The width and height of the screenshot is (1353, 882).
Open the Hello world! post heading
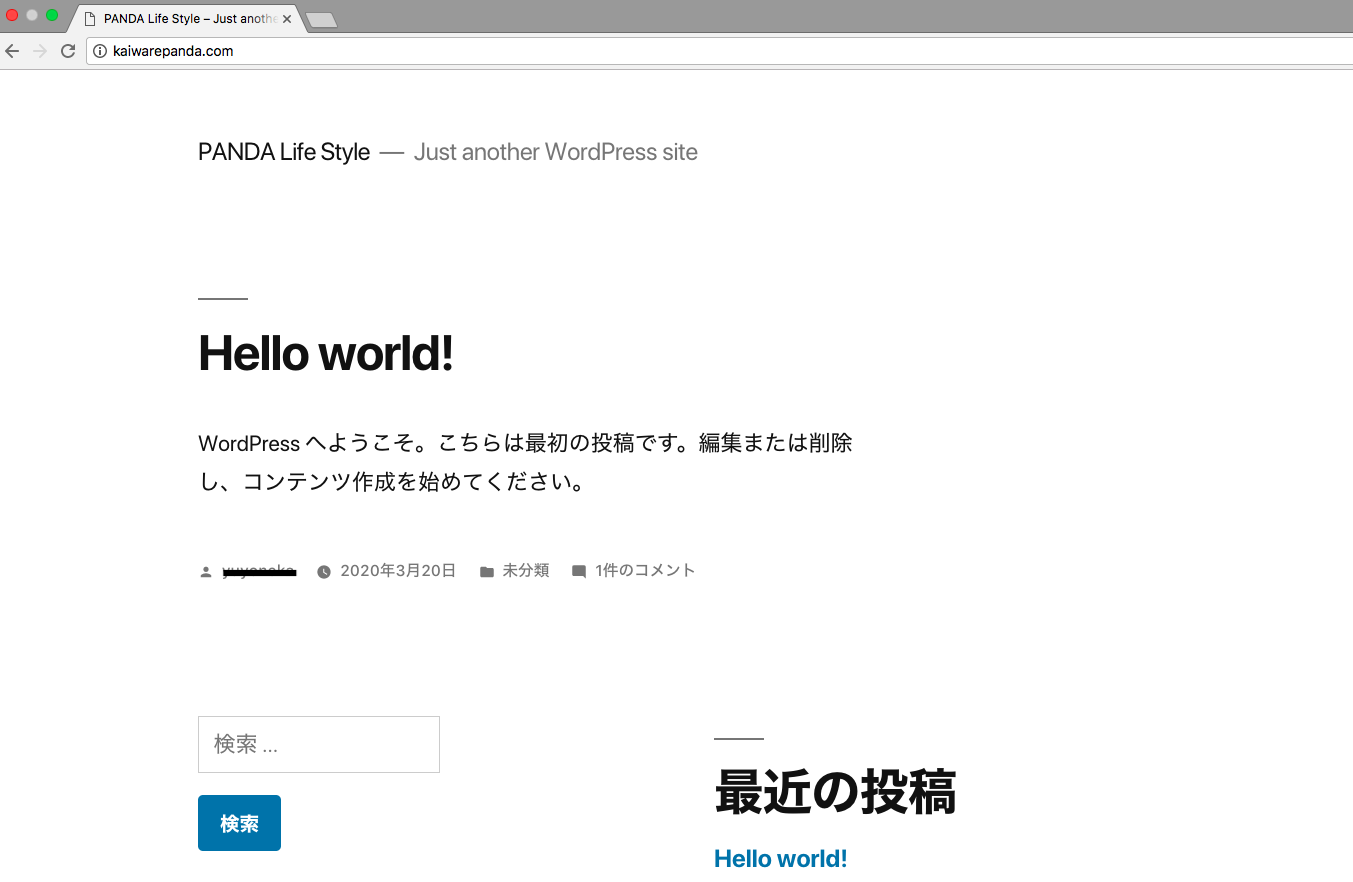tap(326, 353)
